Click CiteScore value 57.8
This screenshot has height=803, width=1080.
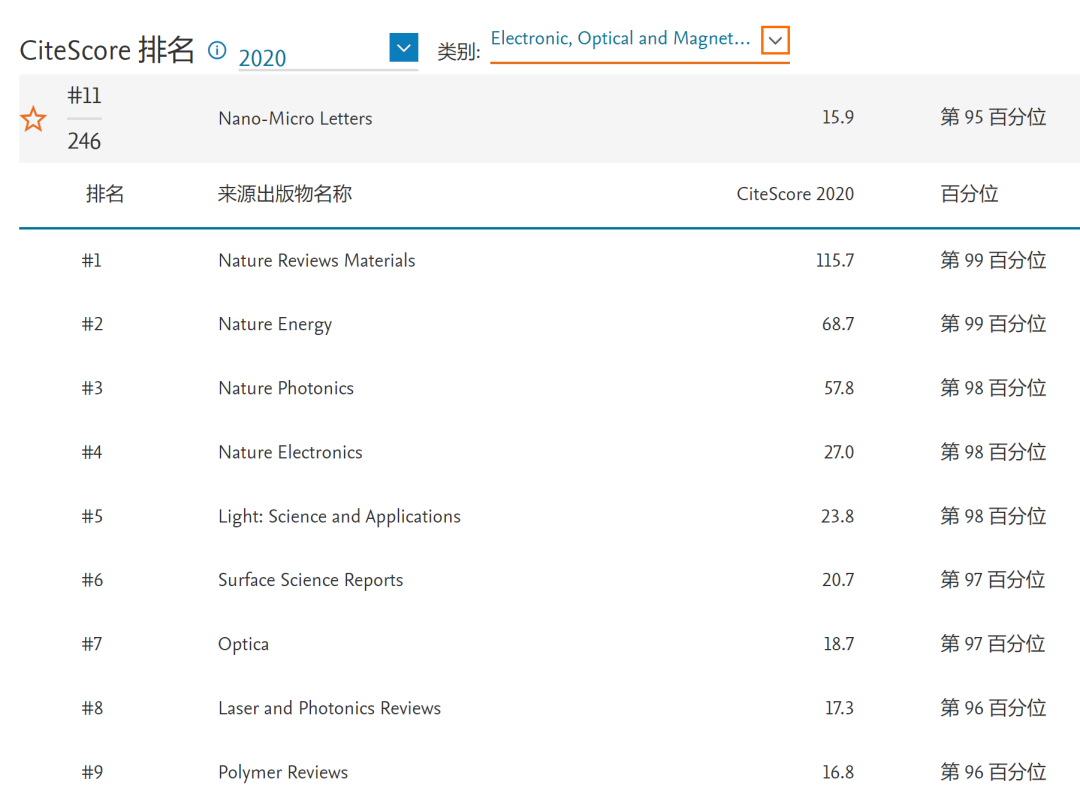tap(838, 388)
